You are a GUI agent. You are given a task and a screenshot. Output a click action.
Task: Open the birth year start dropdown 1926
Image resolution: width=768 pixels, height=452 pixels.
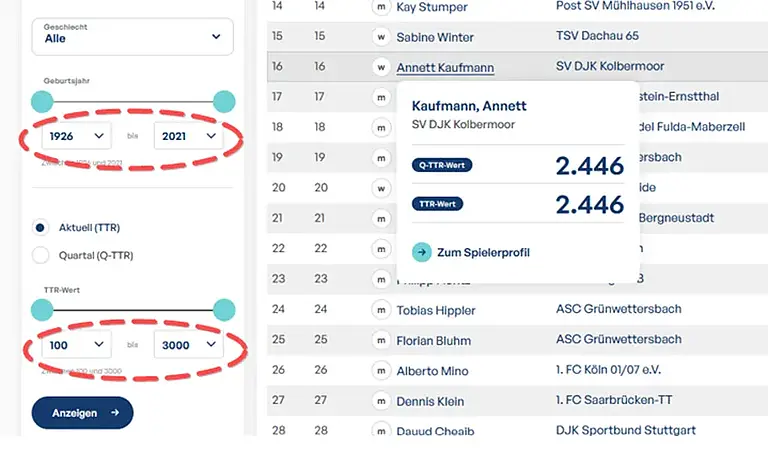[76, 136]
